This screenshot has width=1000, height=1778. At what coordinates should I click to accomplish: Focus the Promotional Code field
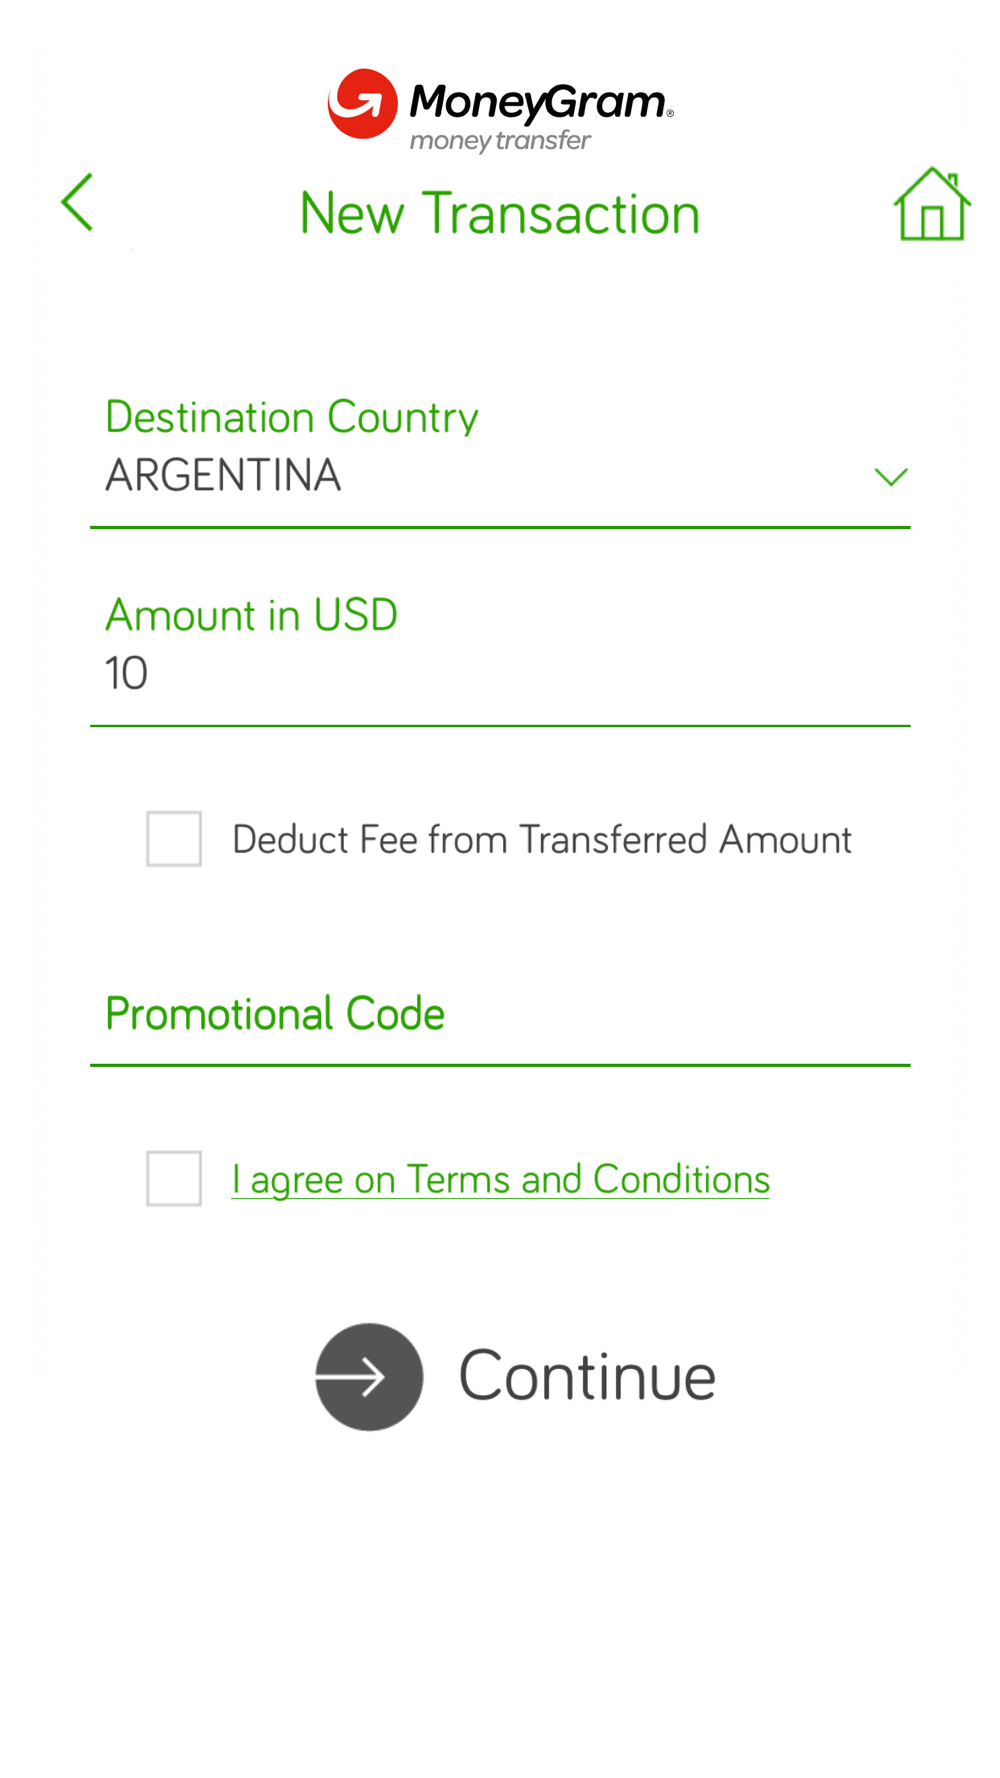(500, 1016)
